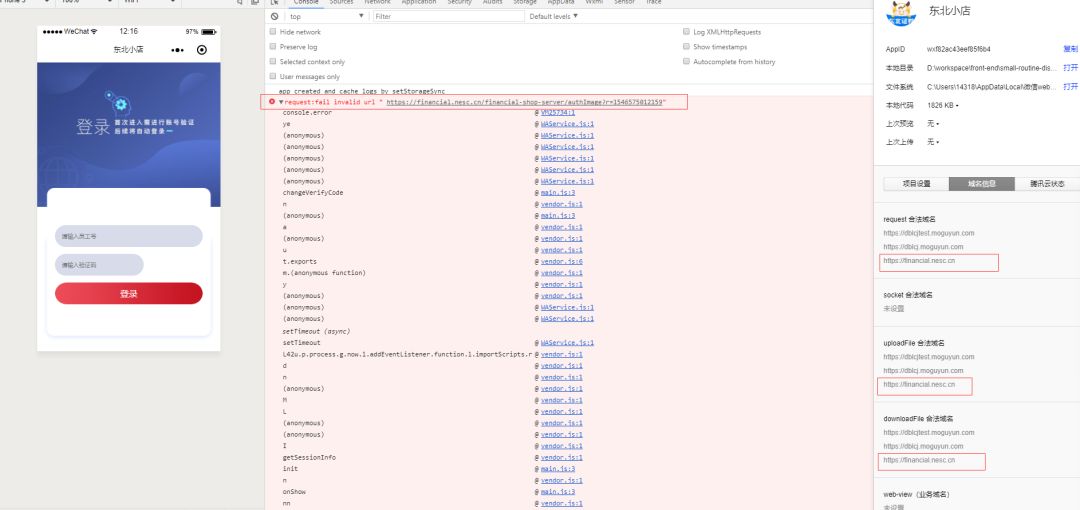Image resolution: width=1080 pixels, height=510 pixels.
Task: Switch to the 项目设置 tab
Action: [916, 184]
